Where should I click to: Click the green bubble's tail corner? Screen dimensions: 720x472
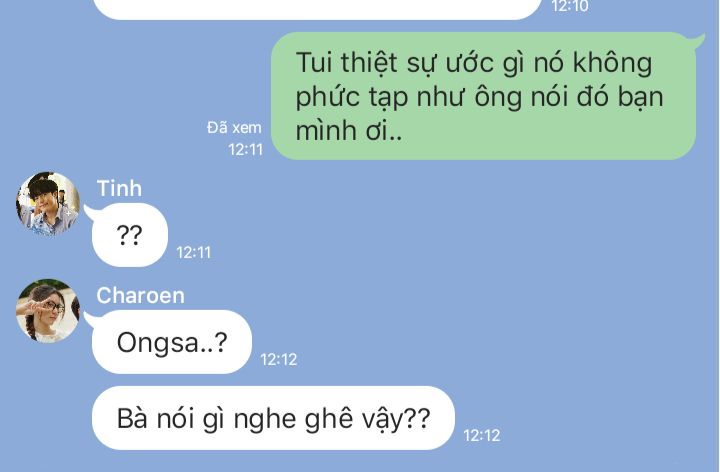(698, 41)
